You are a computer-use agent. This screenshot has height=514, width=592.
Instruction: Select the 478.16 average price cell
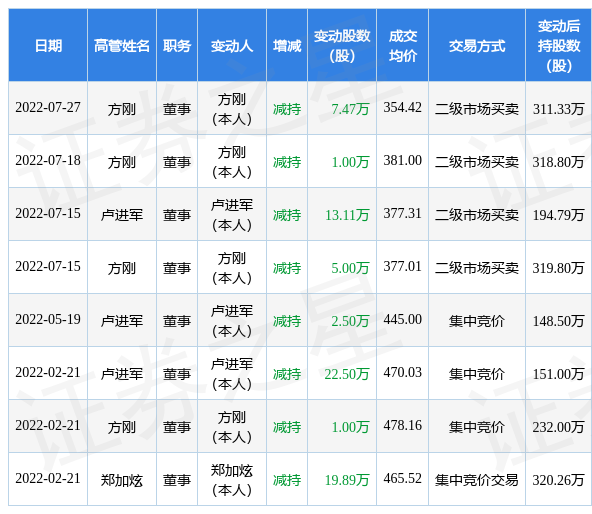point(402,426)
